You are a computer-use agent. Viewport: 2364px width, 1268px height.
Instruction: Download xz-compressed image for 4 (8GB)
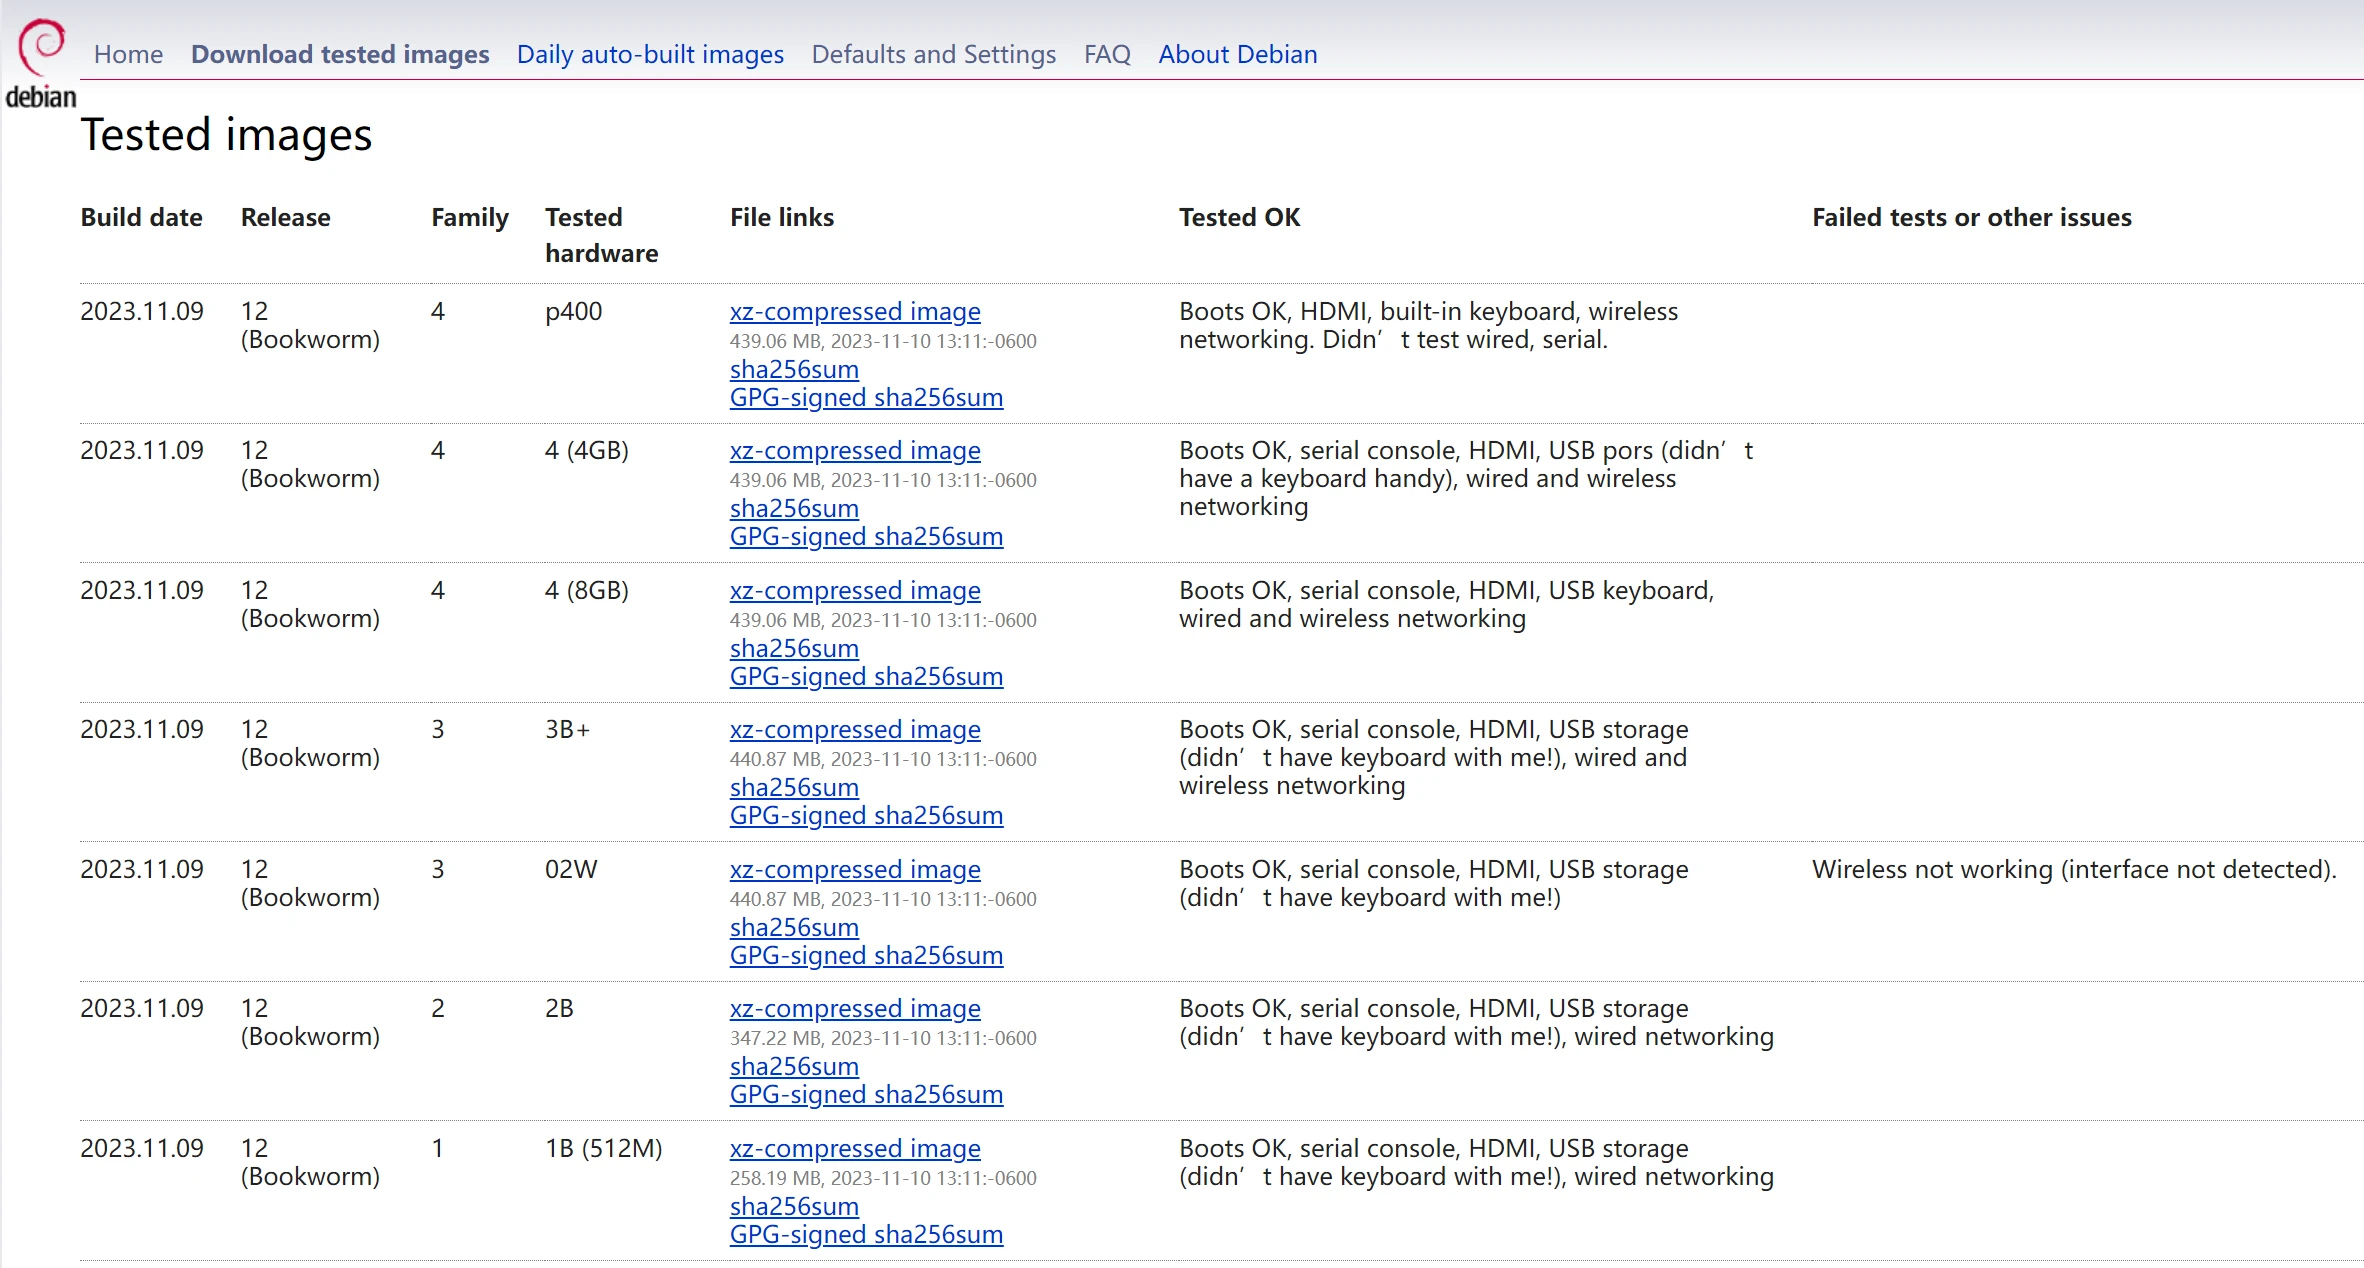[855, 590]
